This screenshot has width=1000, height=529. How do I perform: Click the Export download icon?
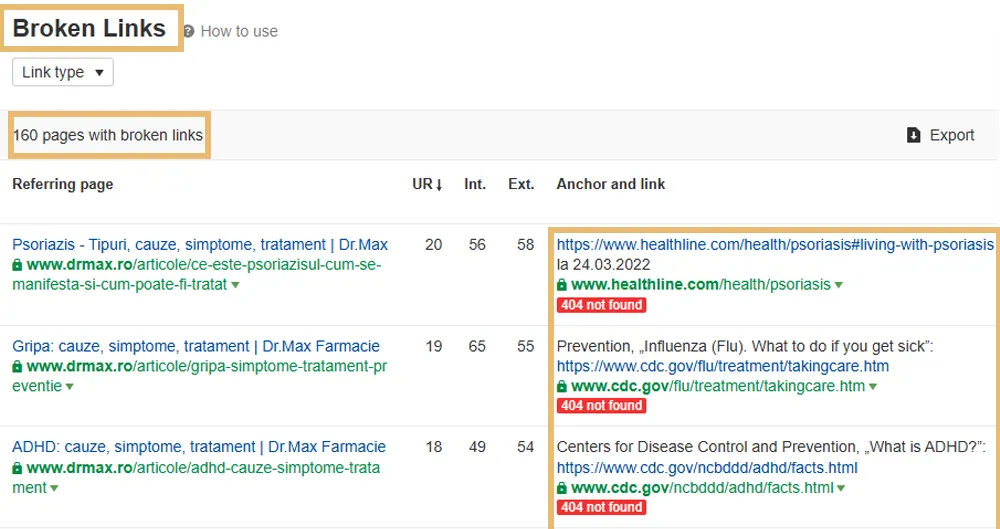[x=913, y=135]
